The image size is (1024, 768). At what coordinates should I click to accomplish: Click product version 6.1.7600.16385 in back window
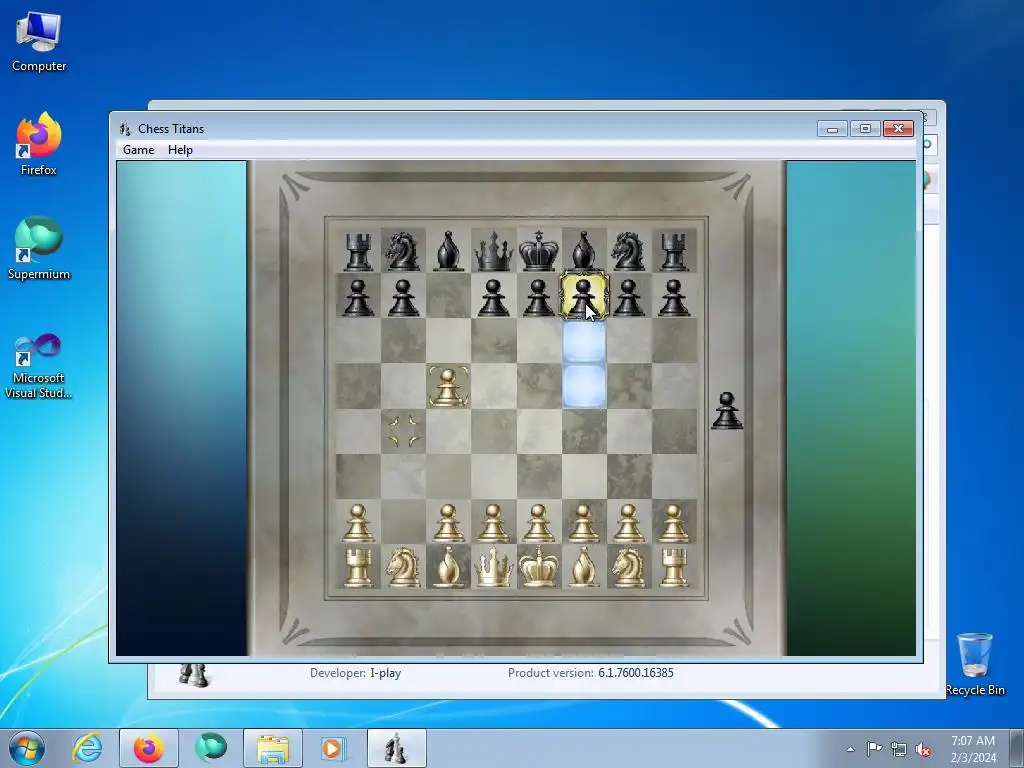635,673
